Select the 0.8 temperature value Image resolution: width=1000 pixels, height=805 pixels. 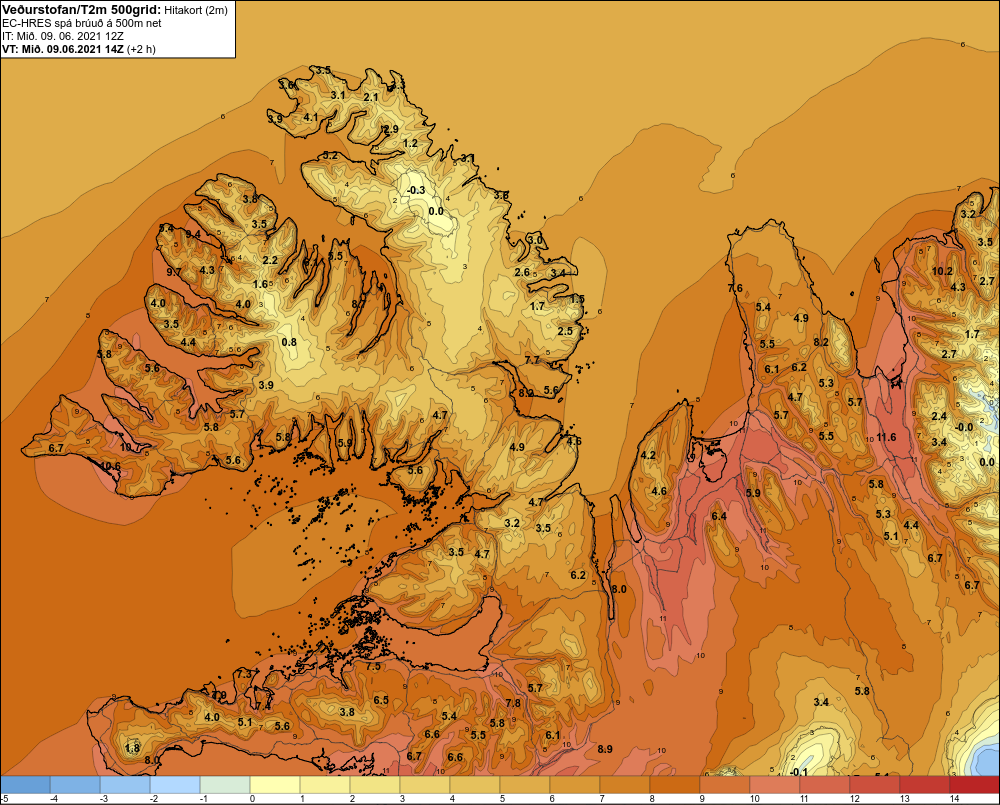(289, 342)
